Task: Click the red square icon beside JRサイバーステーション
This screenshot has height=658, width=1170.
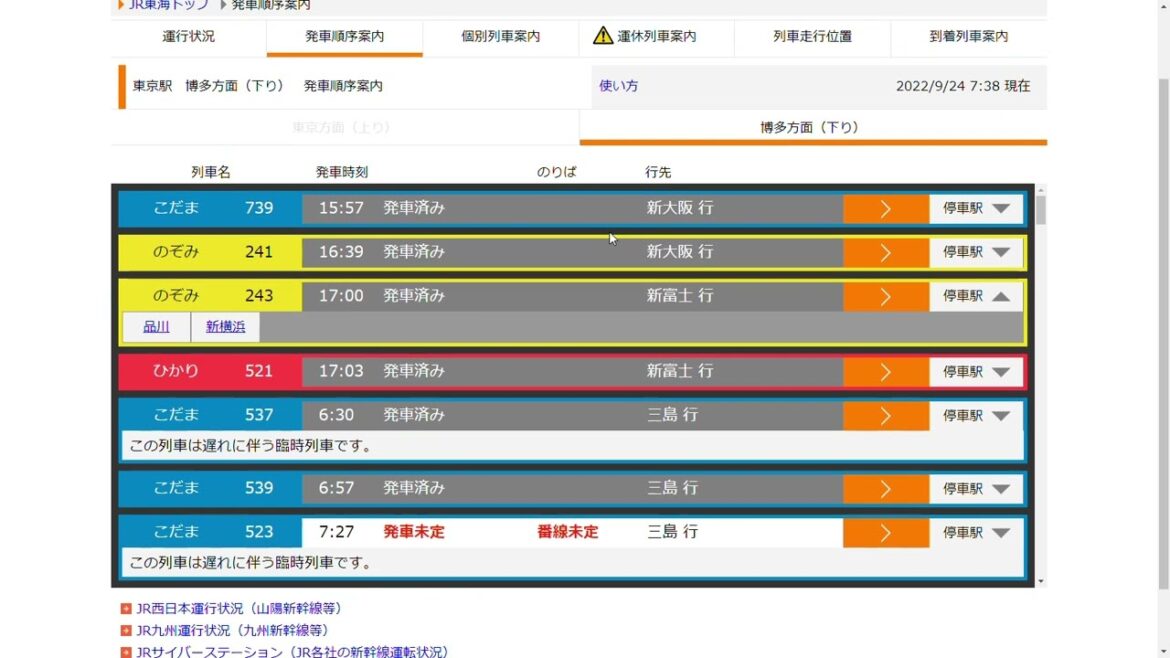Action: coord(125,651)
